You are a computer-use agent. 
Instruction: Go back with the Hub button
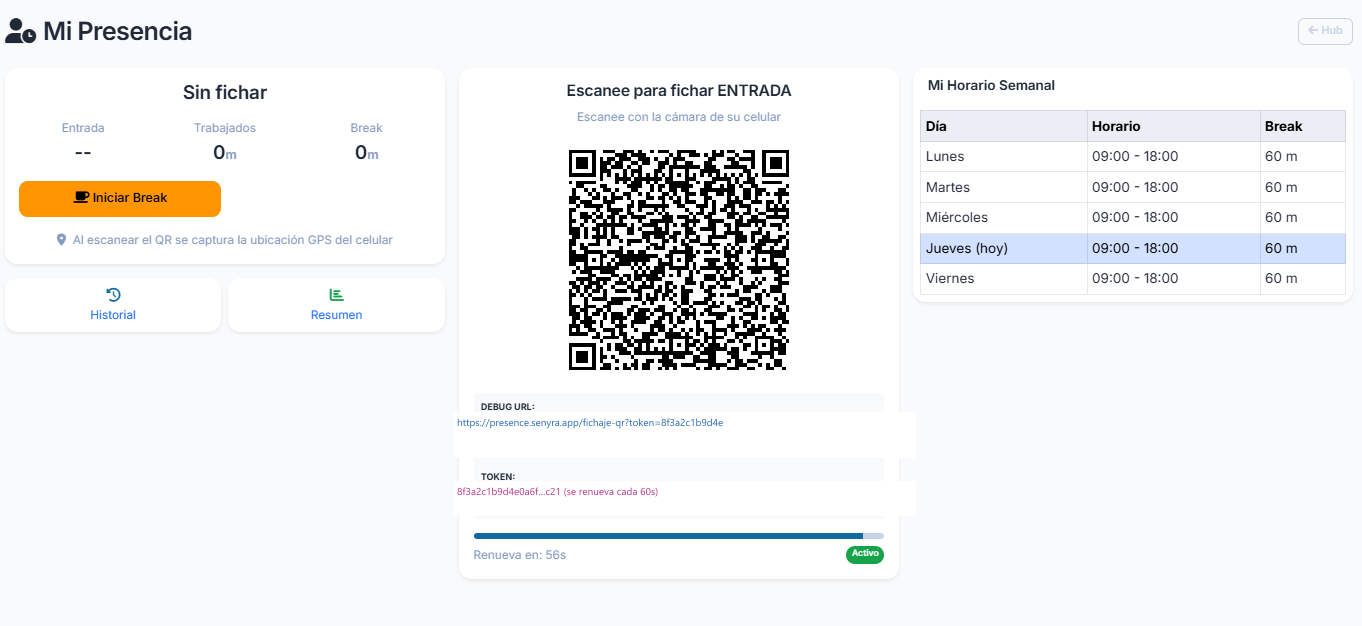coord(1325,31)
